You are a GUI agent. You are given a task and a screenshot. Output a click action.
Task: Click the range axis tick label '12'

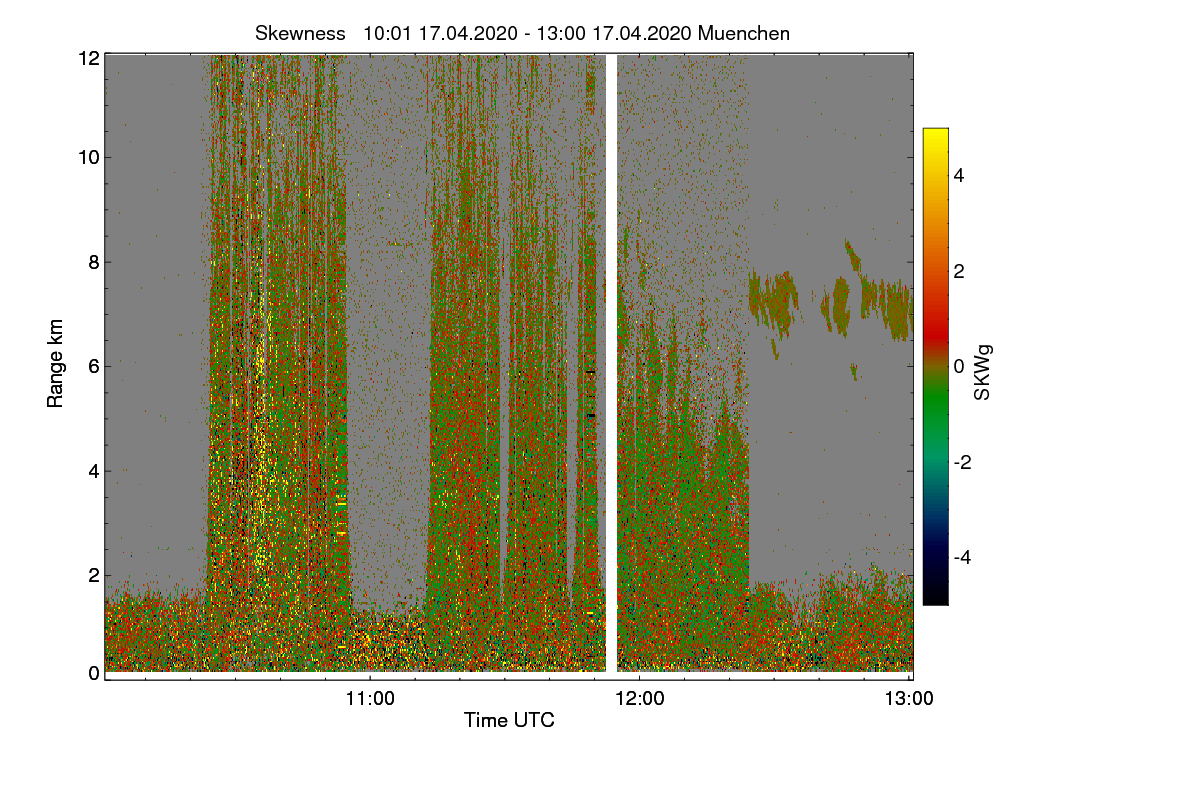(x=89, y=58)
